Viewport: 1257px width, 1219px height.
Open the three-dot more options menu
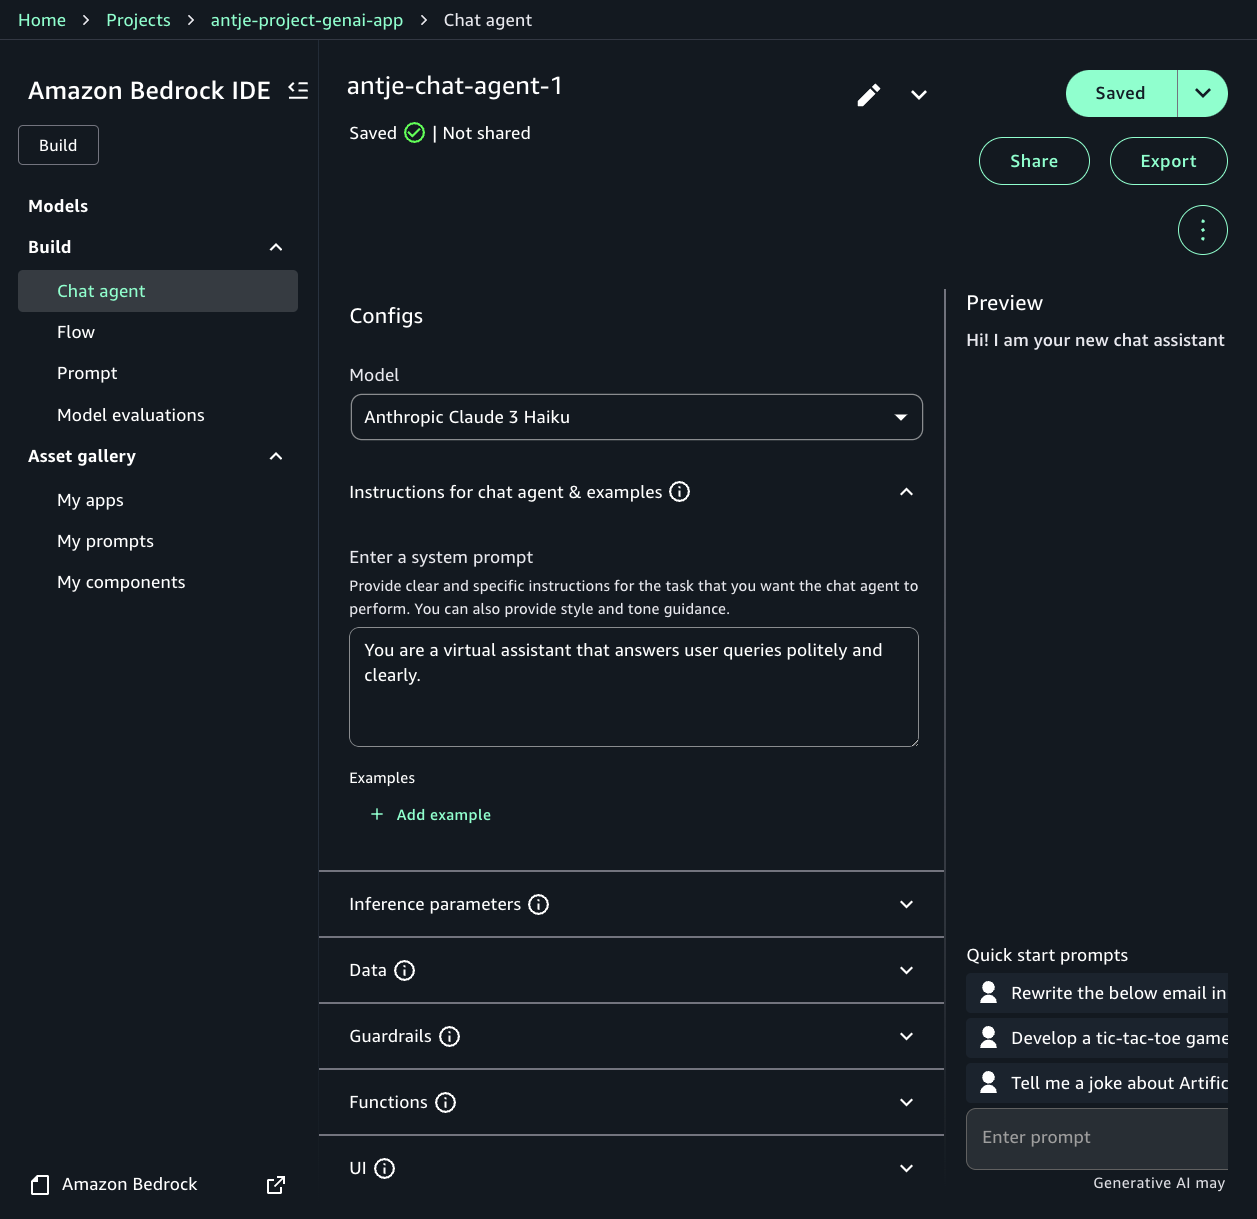1203,230
